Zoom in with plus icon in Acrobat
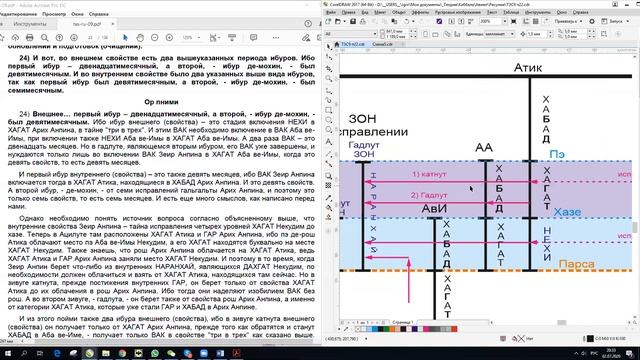The height and width of the screenshot is (360, 640). (169, 38)
